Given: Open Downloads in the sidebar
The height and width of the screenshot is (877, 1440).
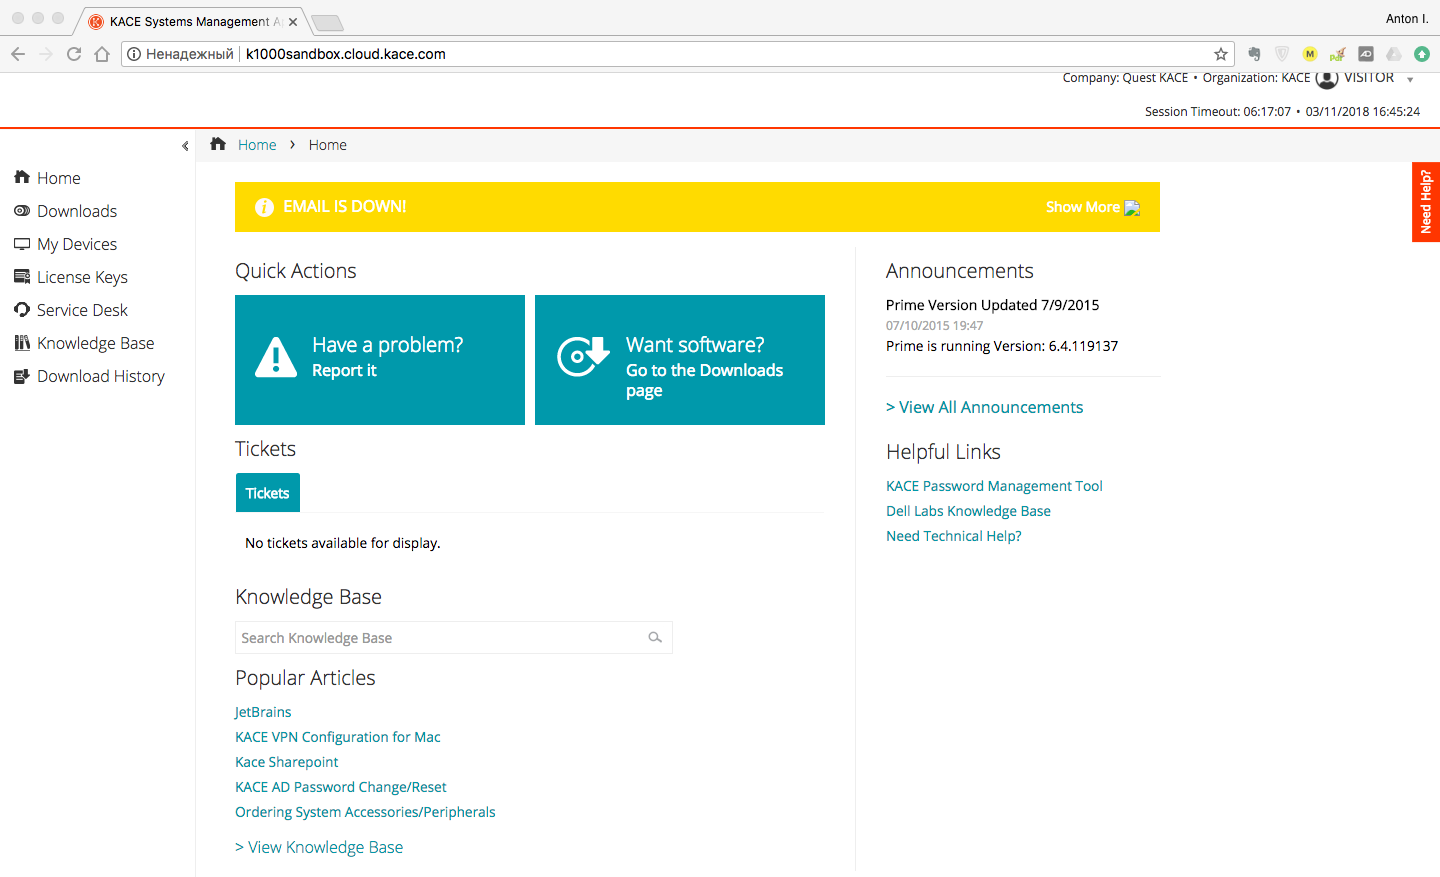Looking at the screenshot, I should (x=77, y=211).
